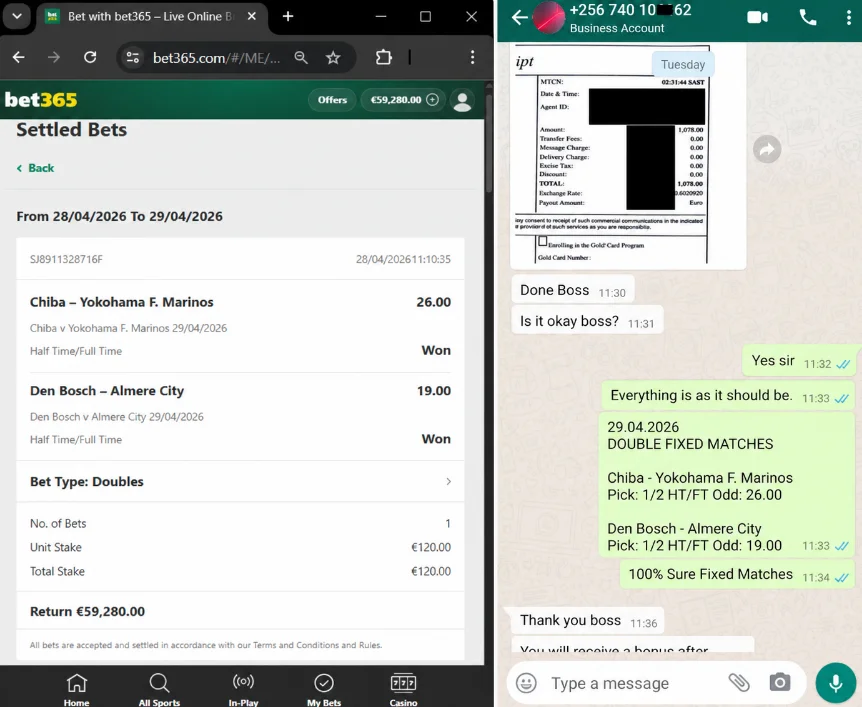Click the 28/04/2026 11:10:35 timestamp
This screenshot has width=862, height=707.
[x=403, y=259]
